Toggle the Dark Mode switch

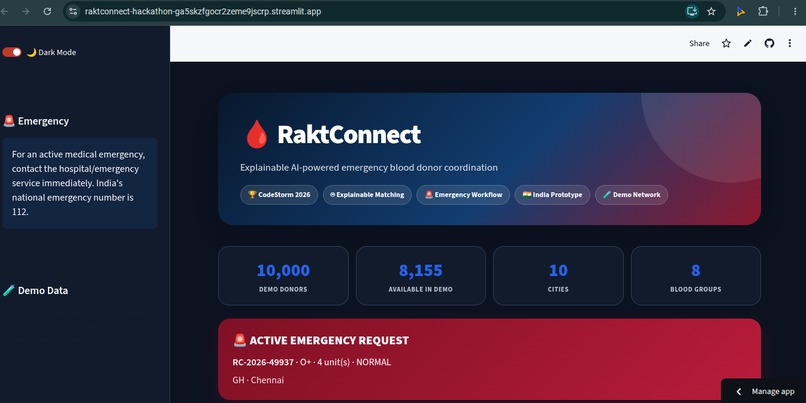[x=12, y=52]
